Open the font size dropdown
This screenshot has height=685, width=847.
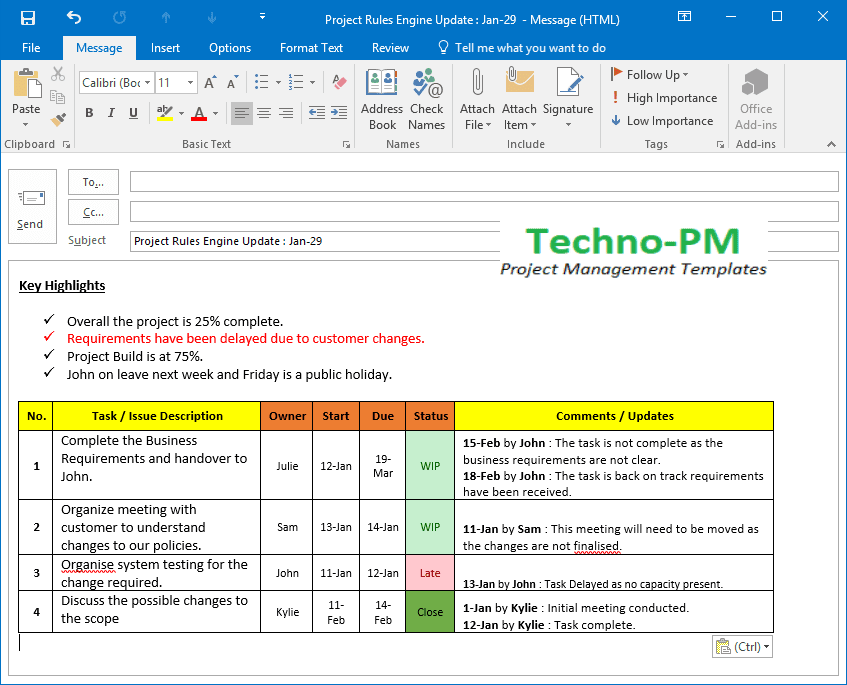tap(192, 82)
